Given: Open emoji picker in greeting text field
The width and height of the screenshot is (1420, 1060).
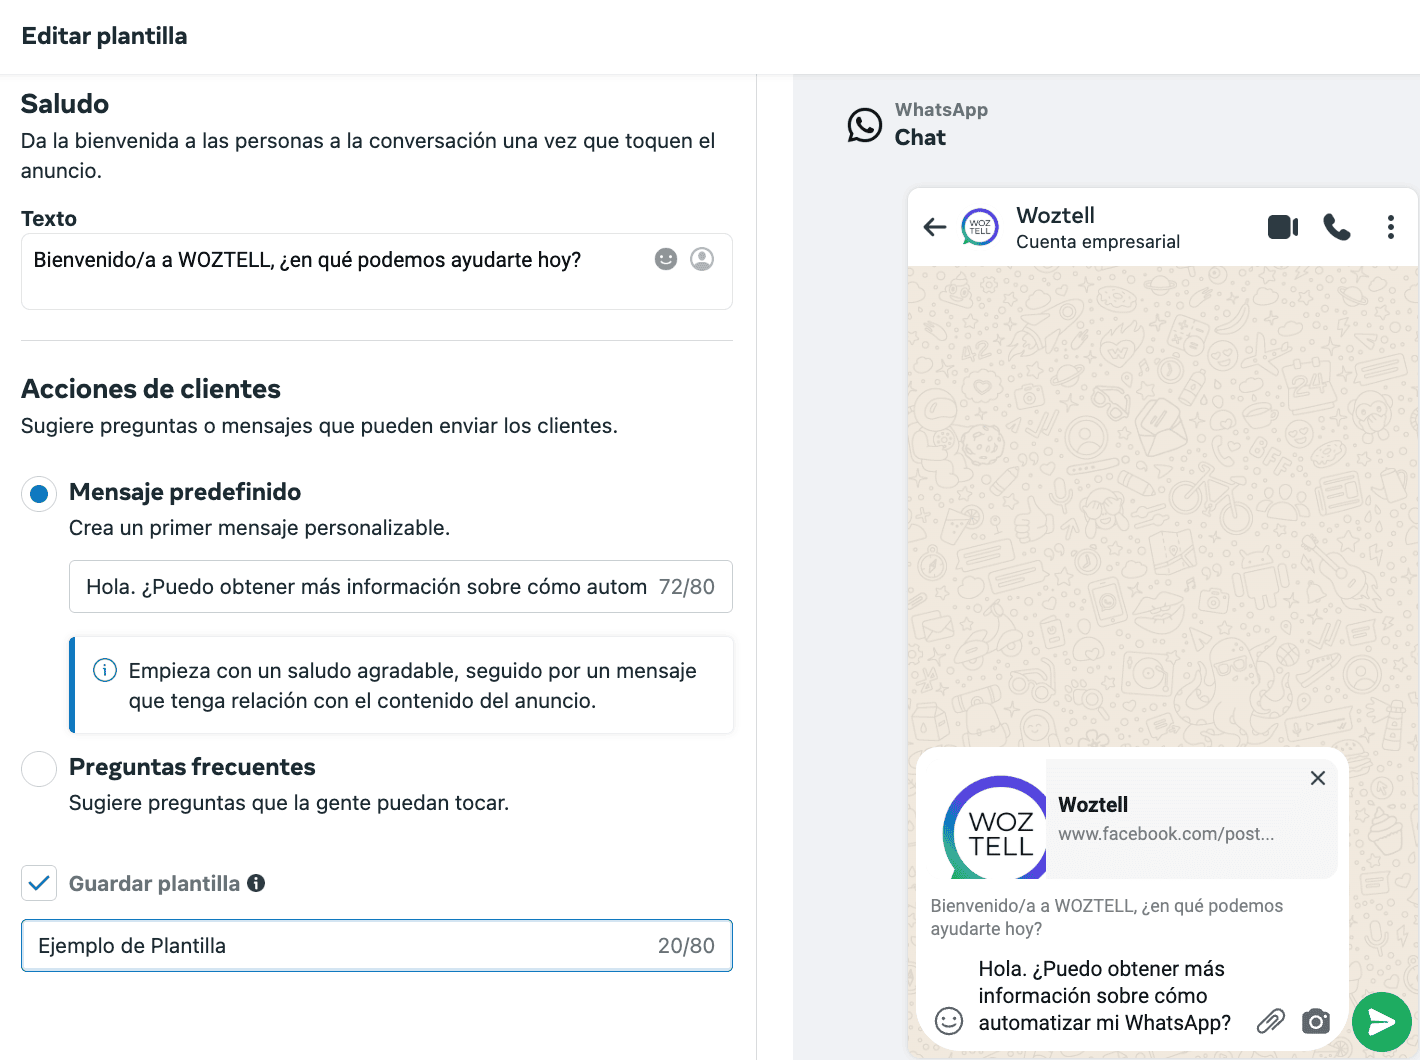Looking at the screenshot, I should (x=666, y=259).
